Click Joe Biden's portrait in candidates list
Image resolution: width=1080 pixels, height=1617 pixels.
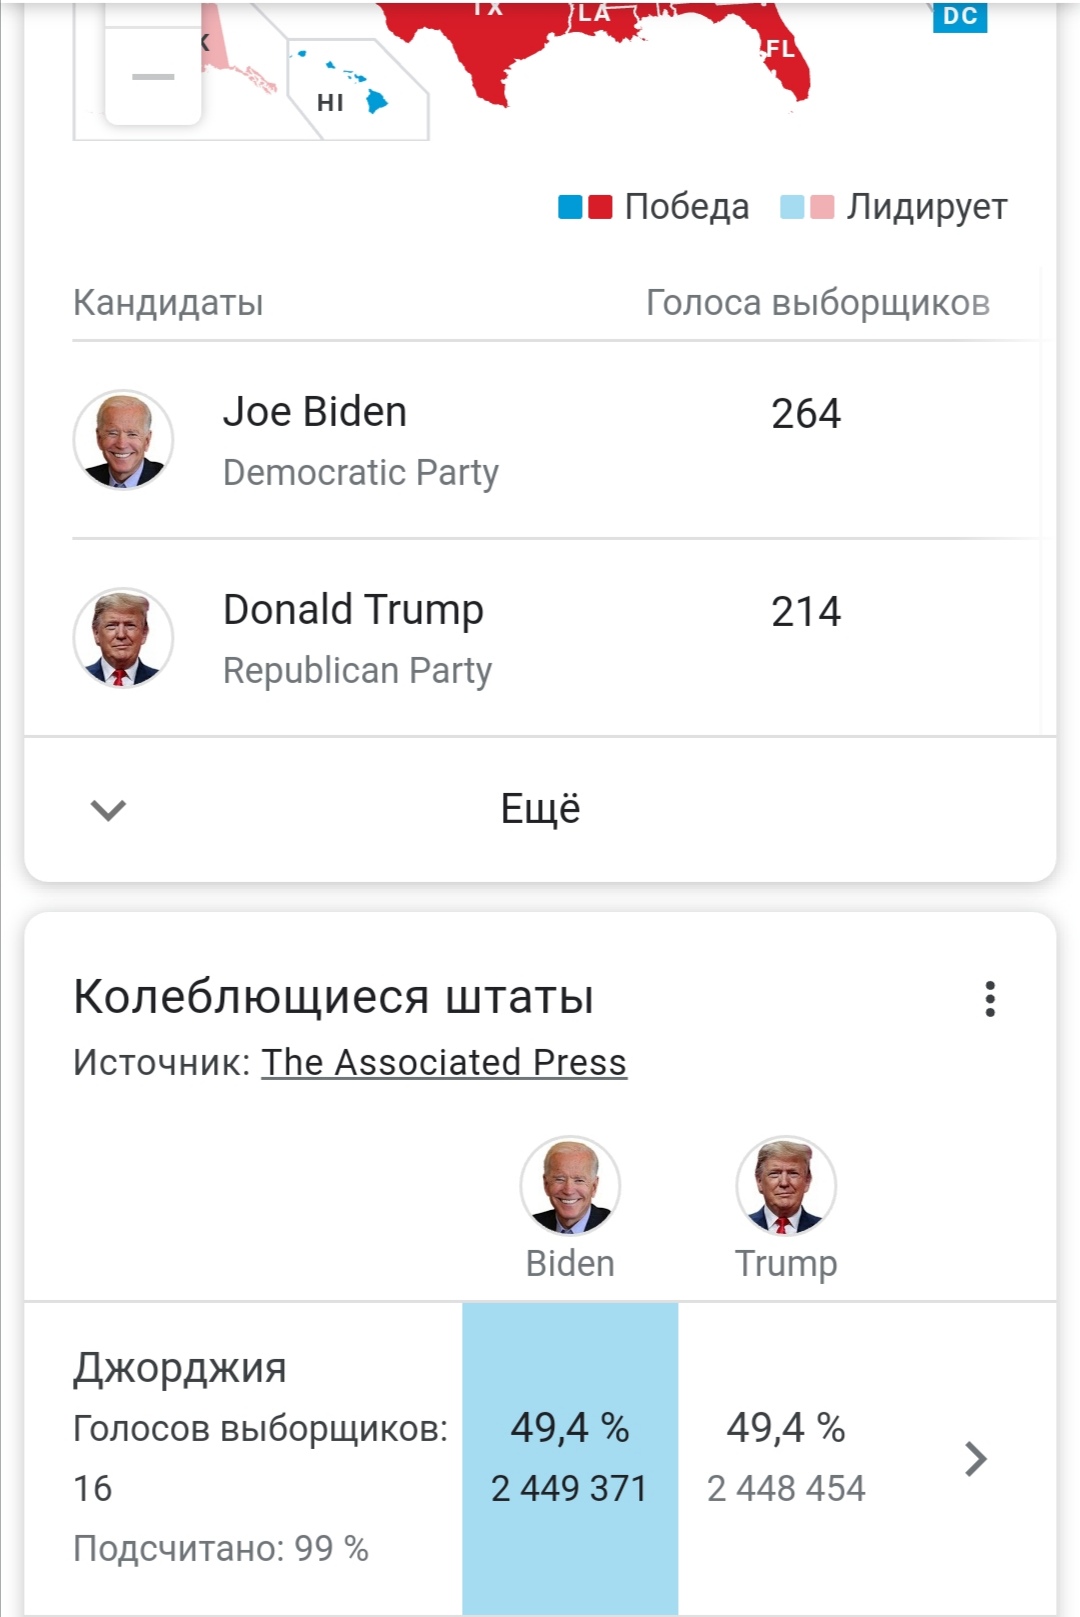coord(123,440)
